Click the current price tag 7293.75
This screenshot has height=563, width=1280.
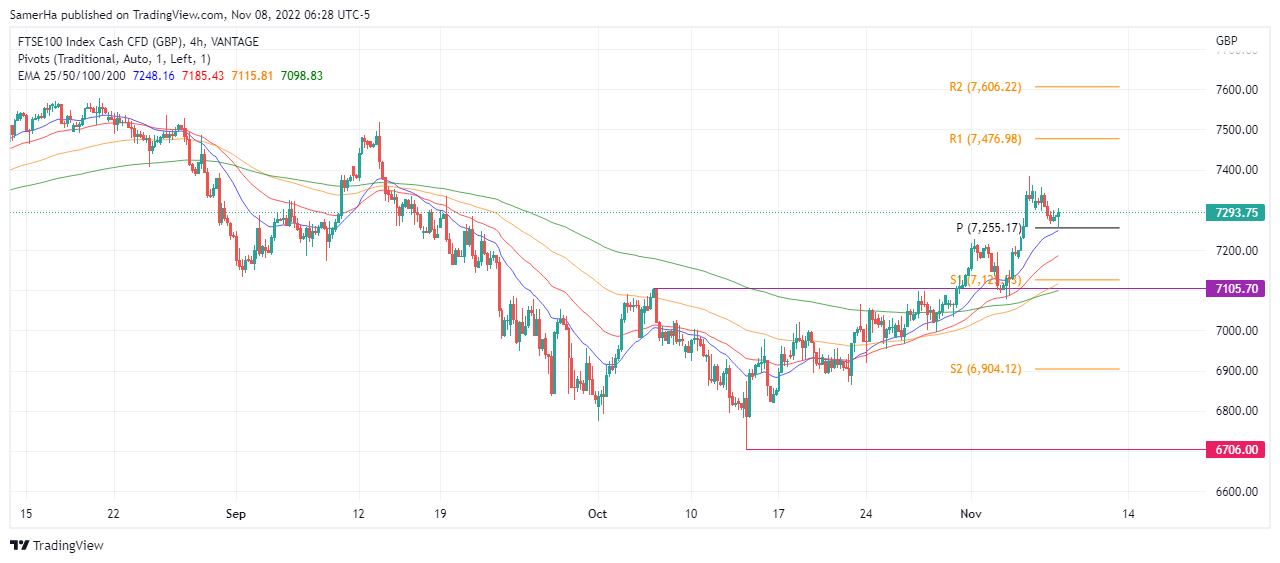pyautogui.click(x=1237, y=212)
